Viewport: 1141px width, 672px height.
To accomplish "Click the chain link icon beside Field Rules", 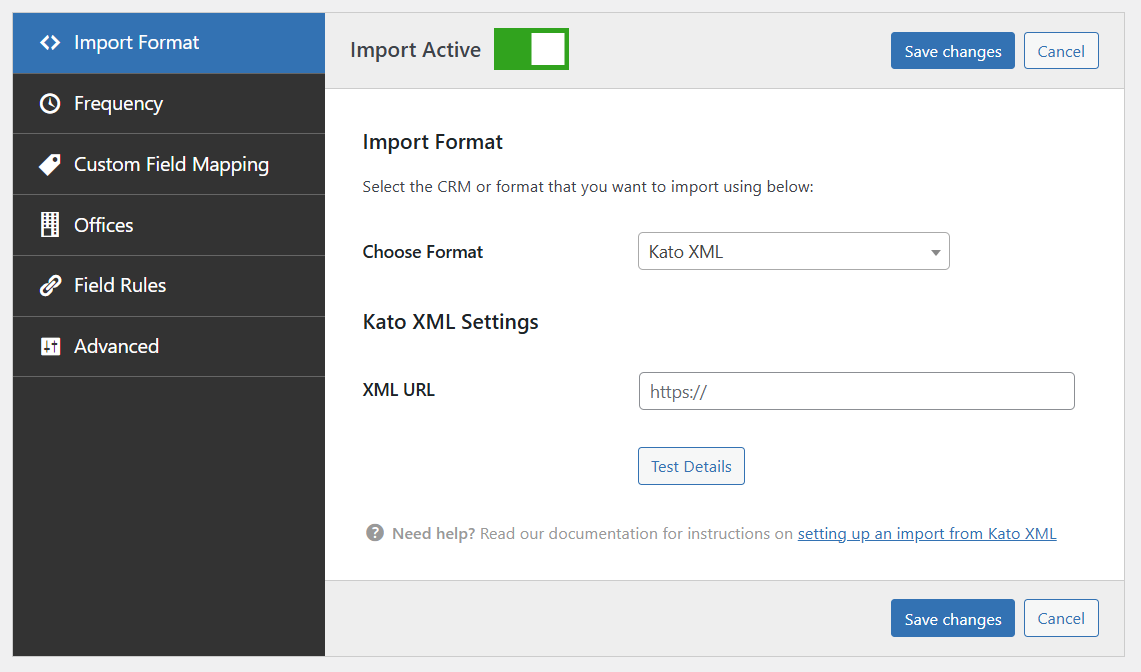I will coord(49,286).
